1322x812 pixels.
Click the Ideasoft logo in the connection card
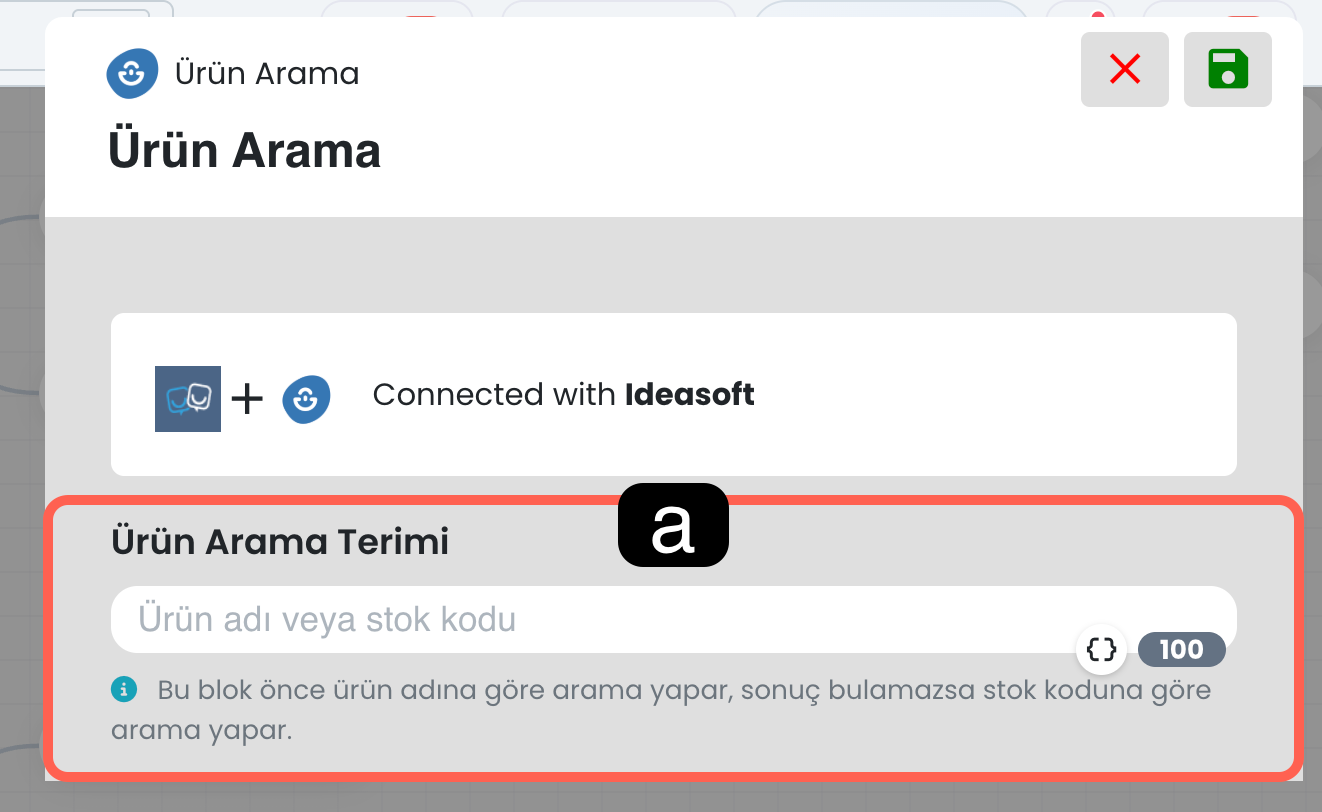pos(306,398)
